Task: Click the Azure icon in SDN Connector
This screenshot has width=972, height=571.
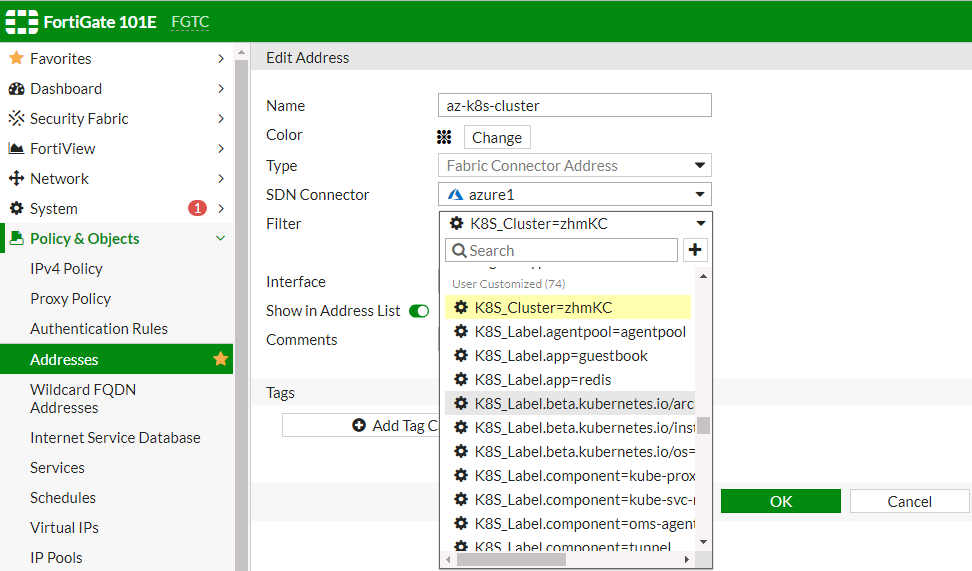Action: pyautogui.click(x=456, y=195)
